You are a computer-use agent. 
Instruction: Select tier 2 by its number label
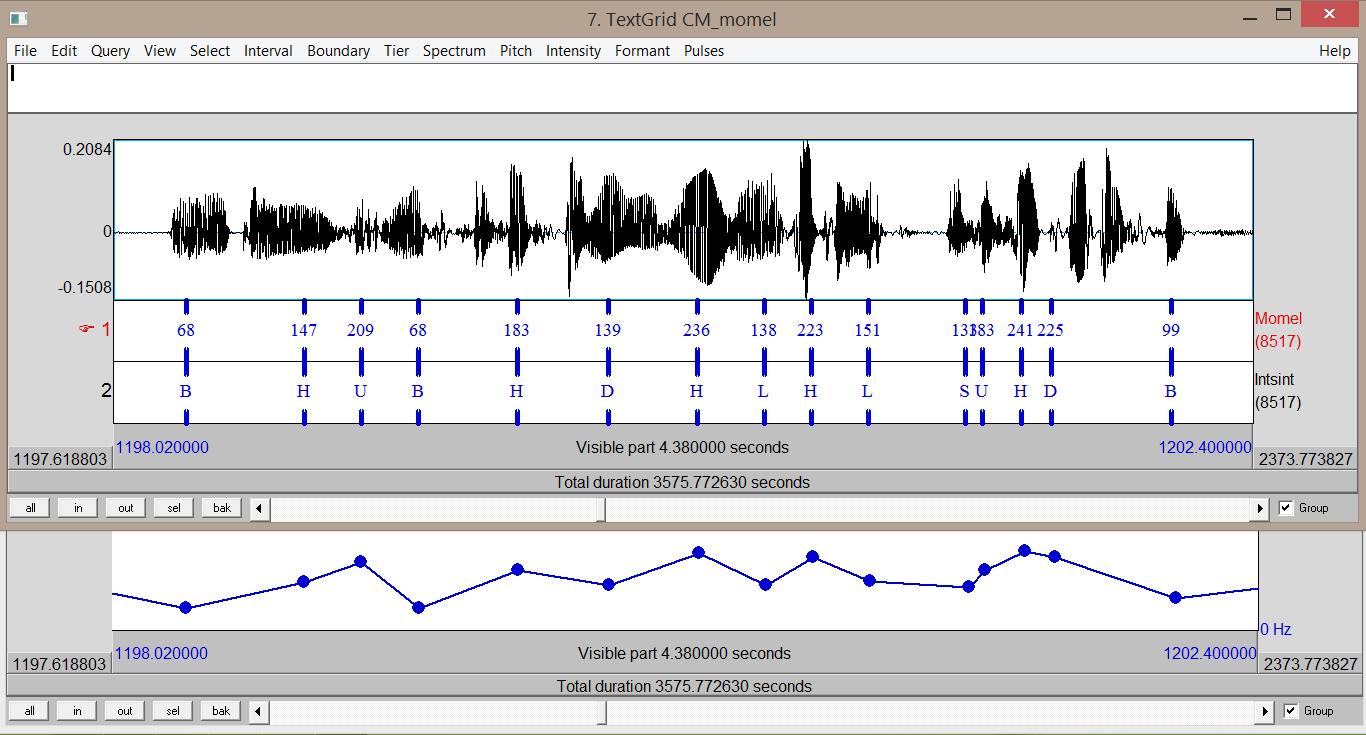[106, 391]
